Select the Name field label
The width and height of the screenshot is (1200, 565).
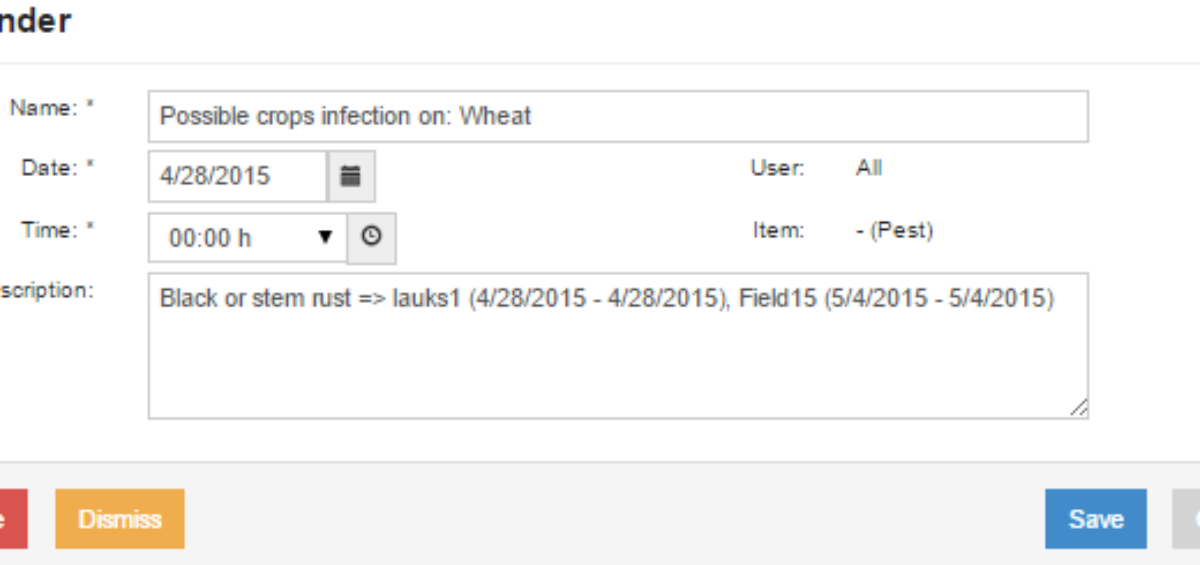(x=51, y=107)
